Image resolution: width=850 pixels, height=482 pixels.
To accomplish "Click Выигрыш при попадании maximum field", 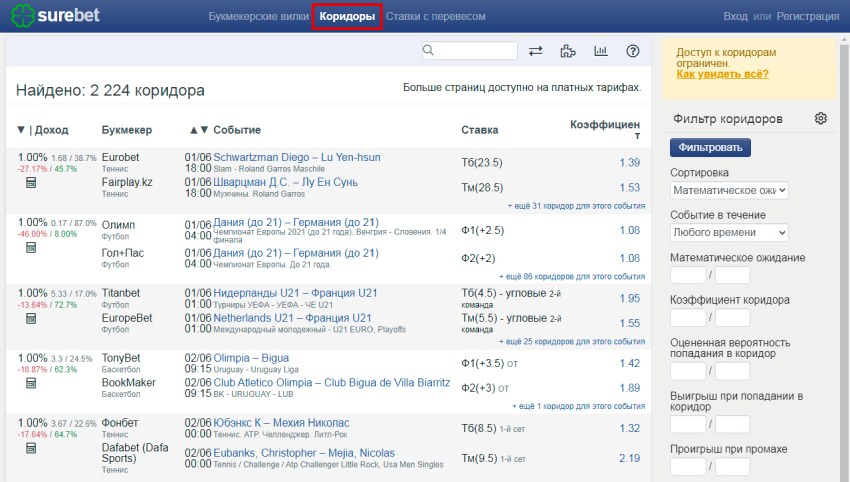I will click(732, 424).
